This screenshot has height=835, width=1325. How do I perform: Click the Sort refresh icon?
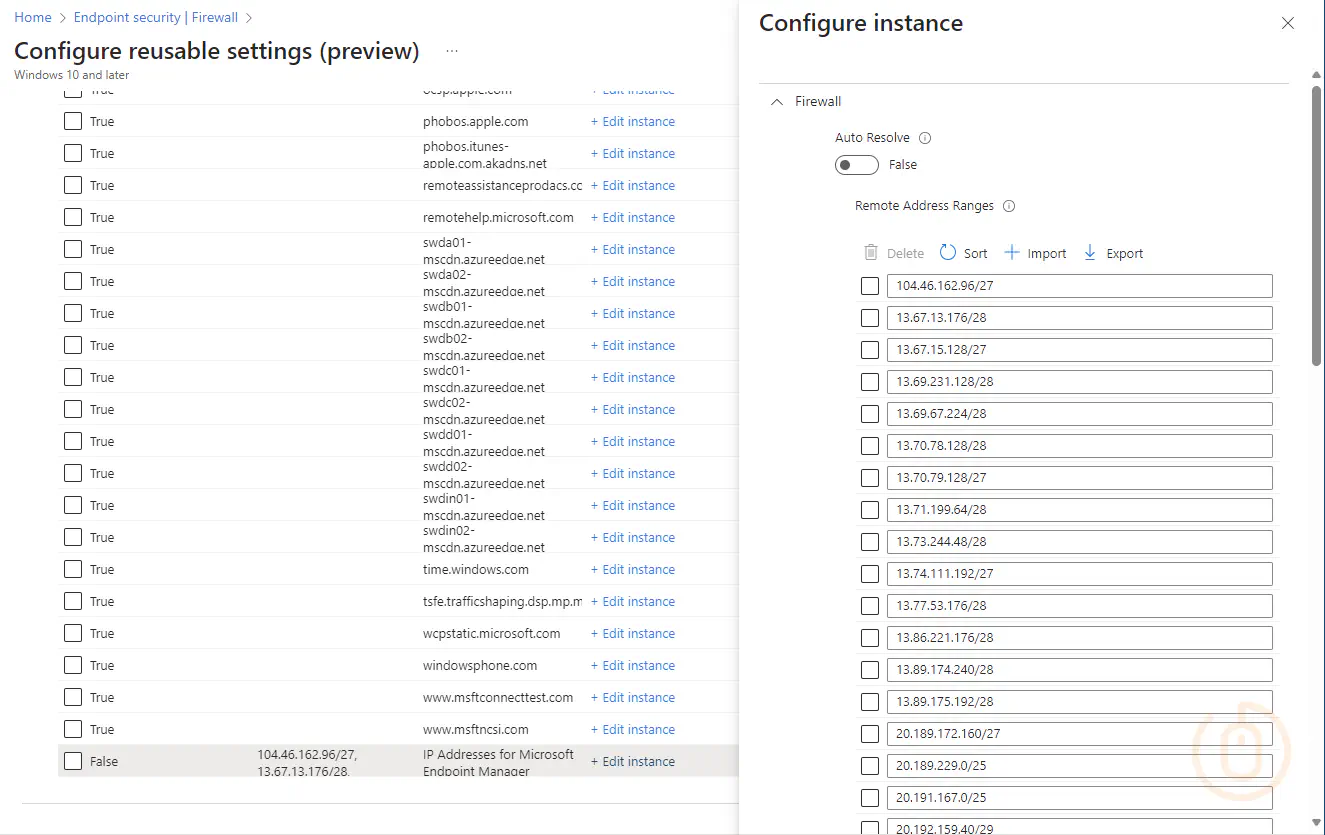tap(948, 253)
